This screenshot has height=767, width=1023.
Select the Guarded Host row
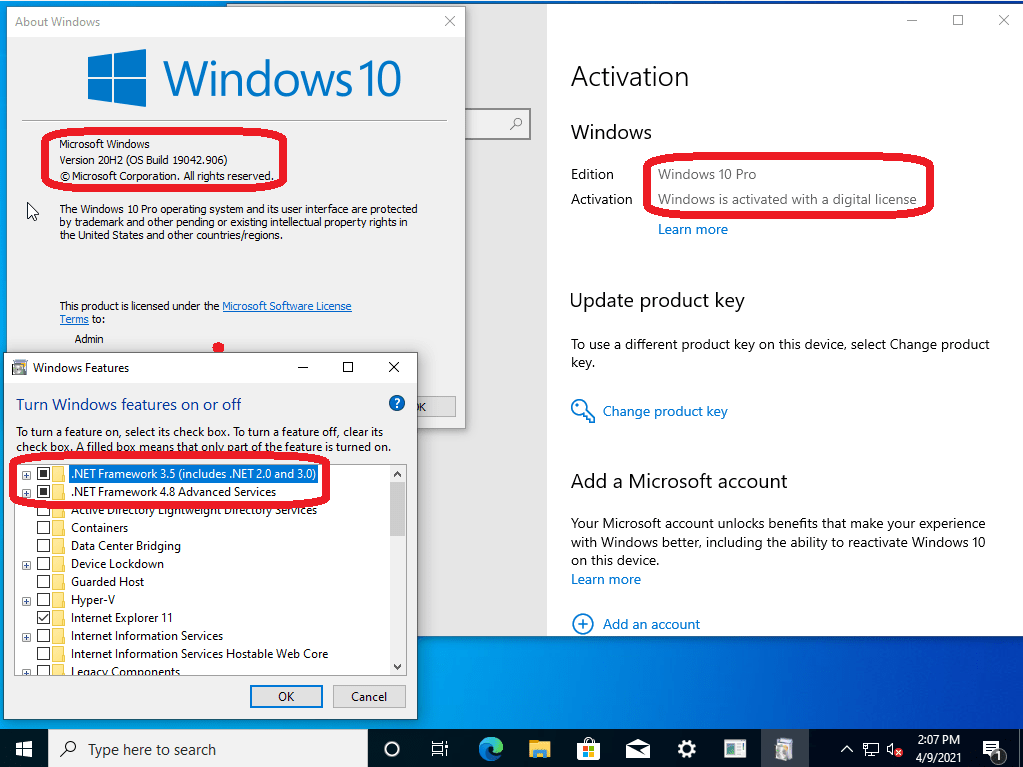(108, 582)
